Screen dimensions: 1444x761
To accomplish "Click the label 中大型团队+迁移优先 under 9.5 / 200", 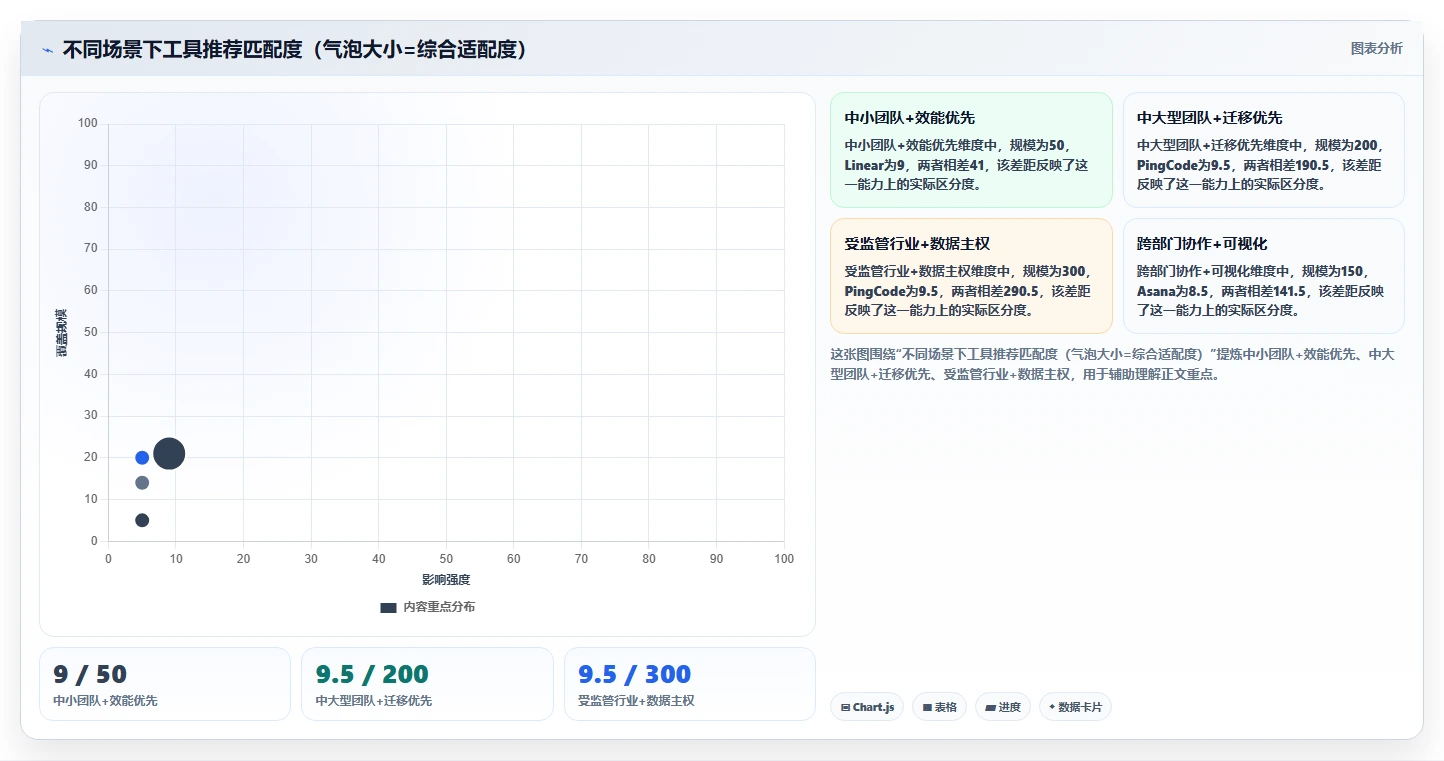I will pos(374,701).
